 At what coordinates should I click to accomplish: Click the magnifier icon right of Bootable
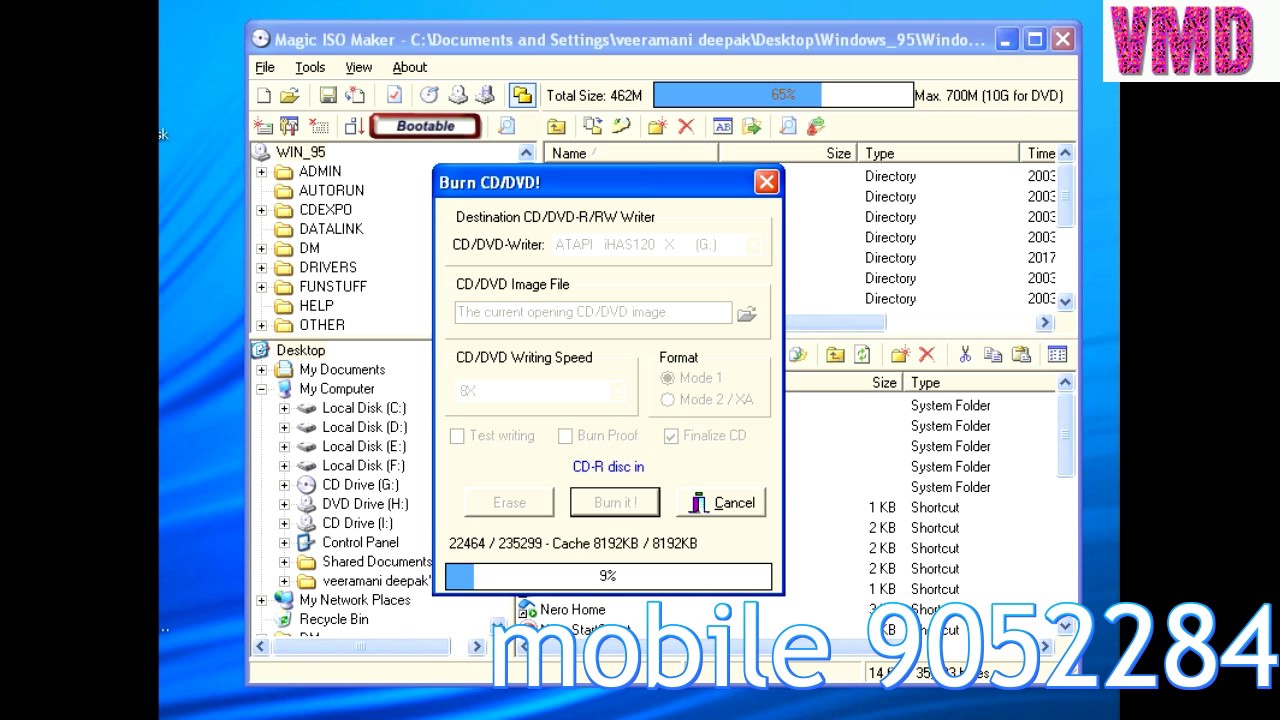(507, 126)
